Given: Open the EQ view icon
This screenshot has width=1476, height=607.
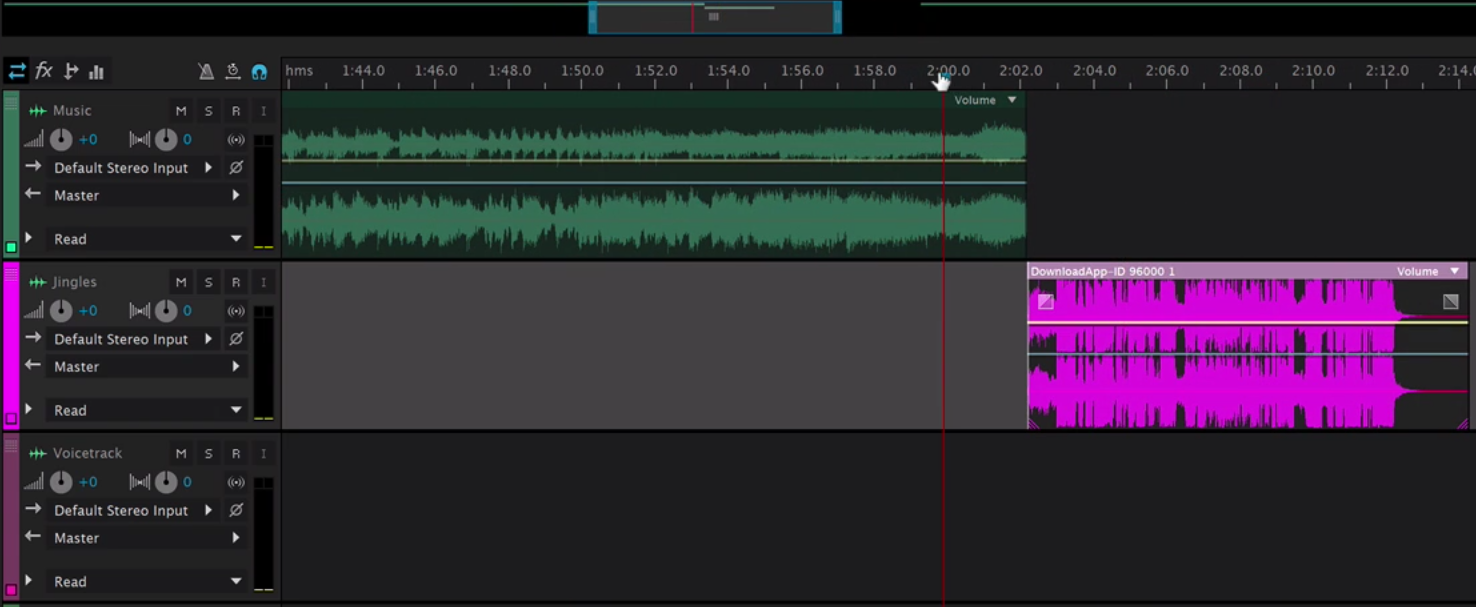Looking at the screenshot, I should click(97, 71).
